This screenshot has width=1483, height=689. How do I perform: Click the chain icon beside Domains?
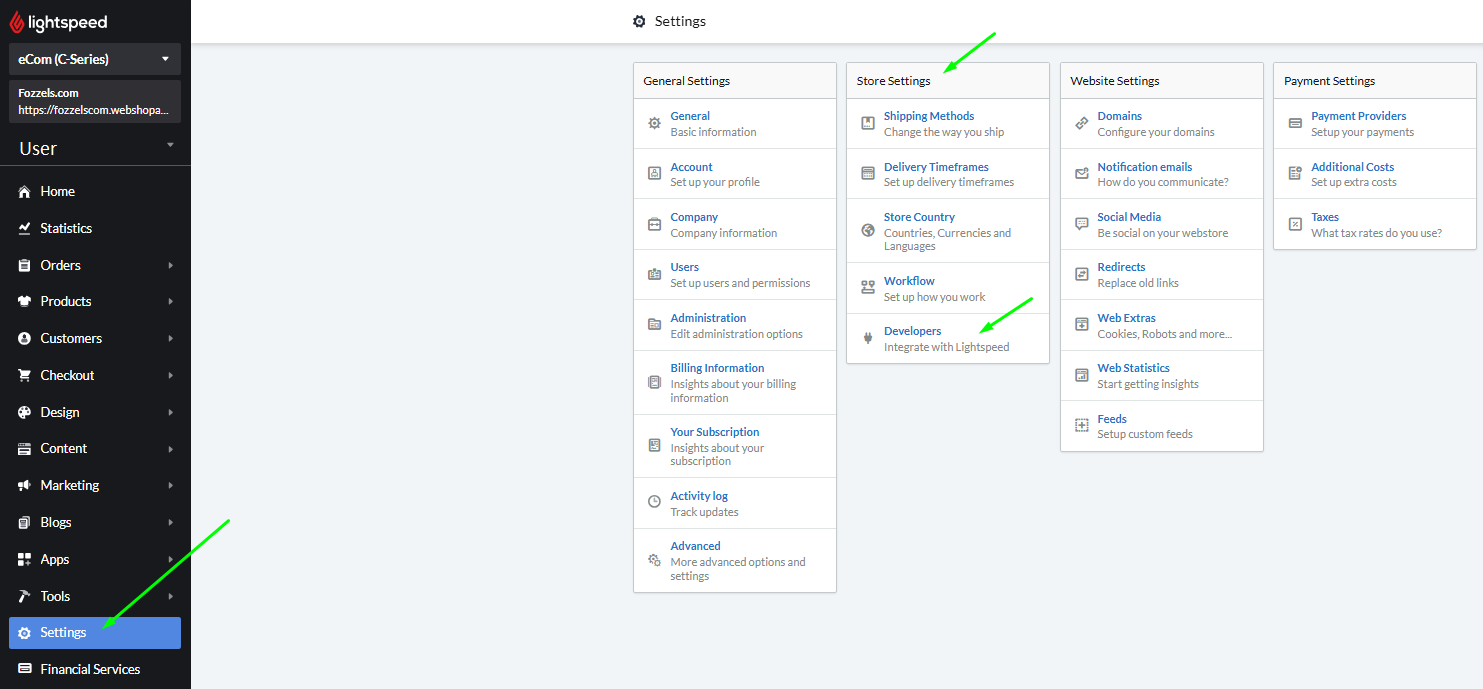pyautogui.click(x=1081, y=124)
